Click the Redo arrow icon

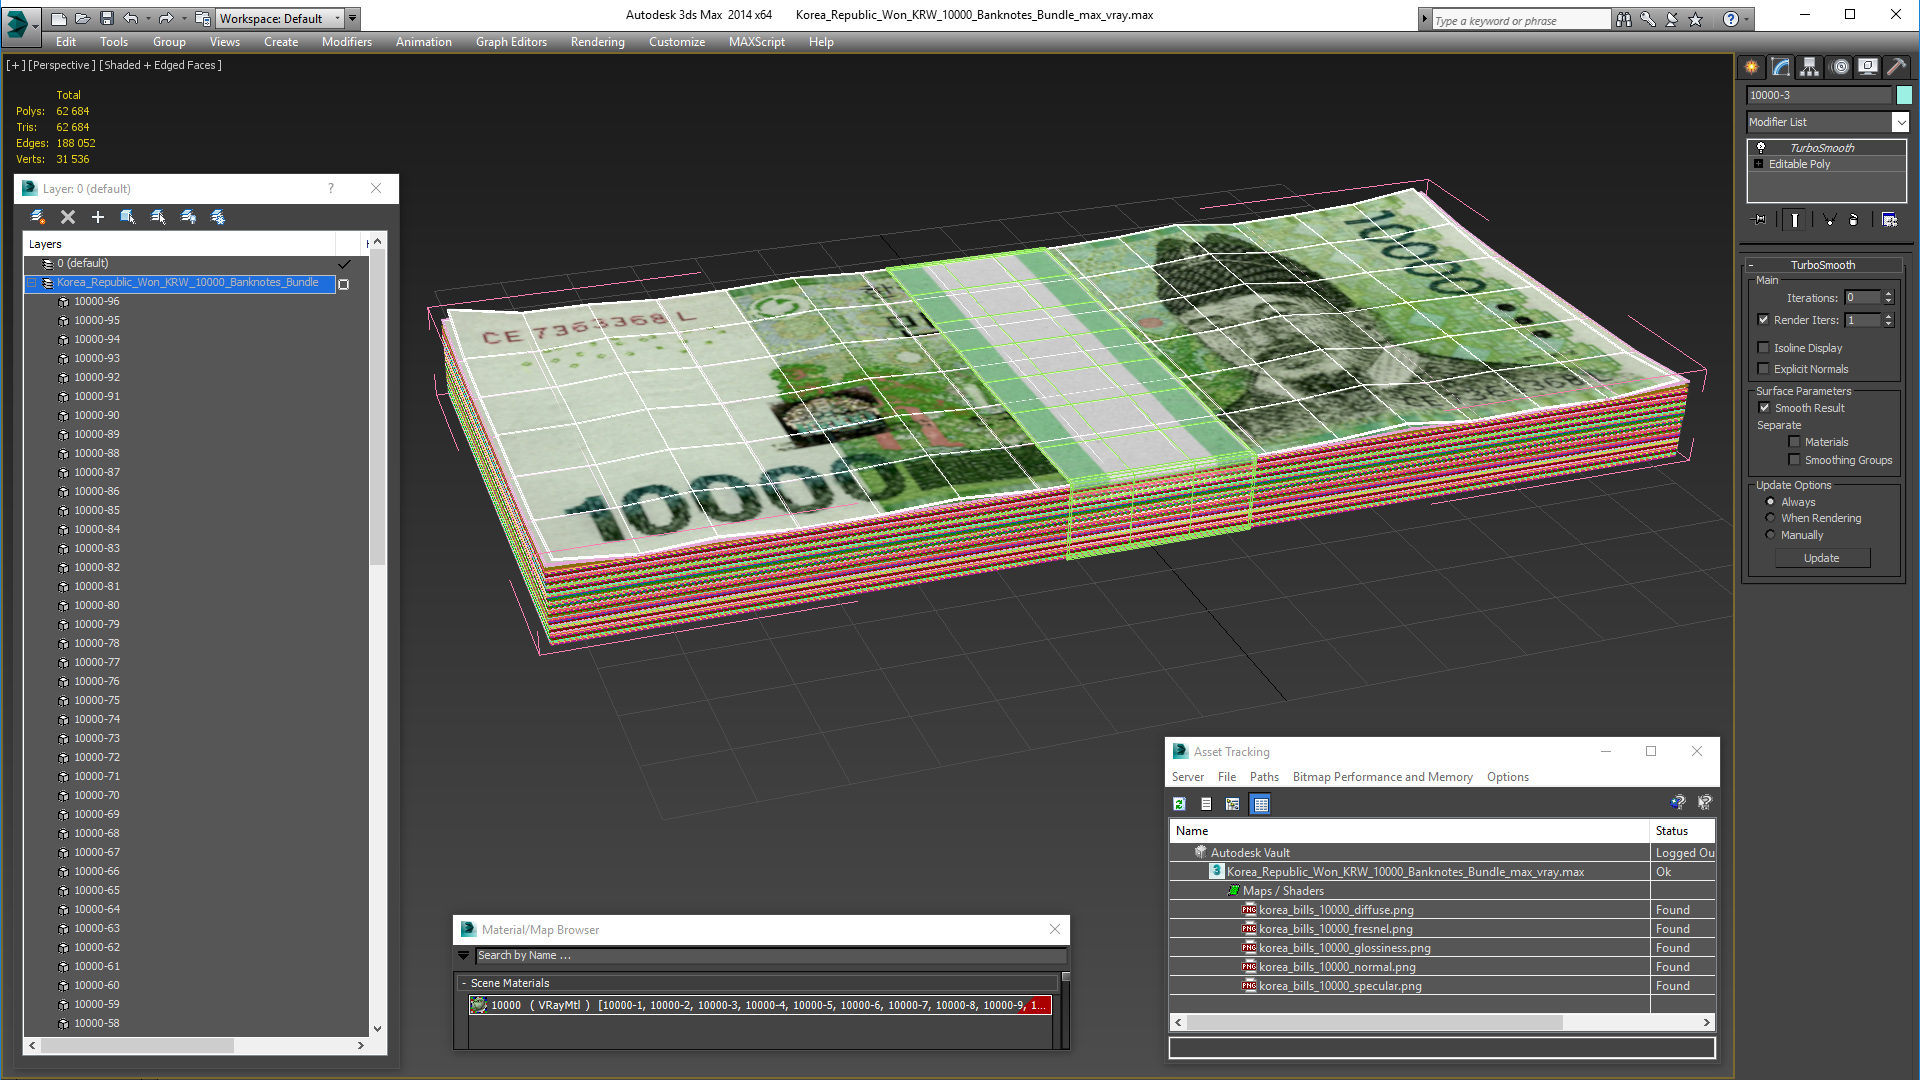click(x=166, y=18)
